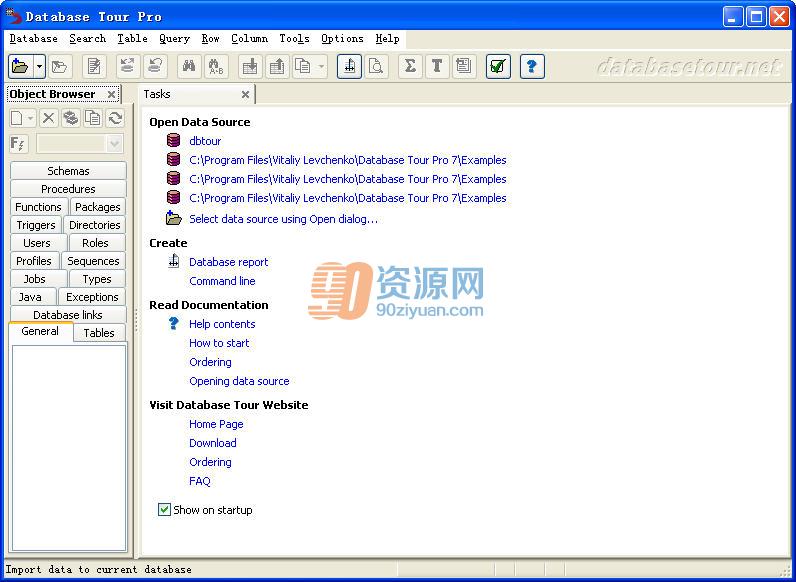Click the green checkmark Tasks icon
The image size is (796, 582).
(498, 66)
